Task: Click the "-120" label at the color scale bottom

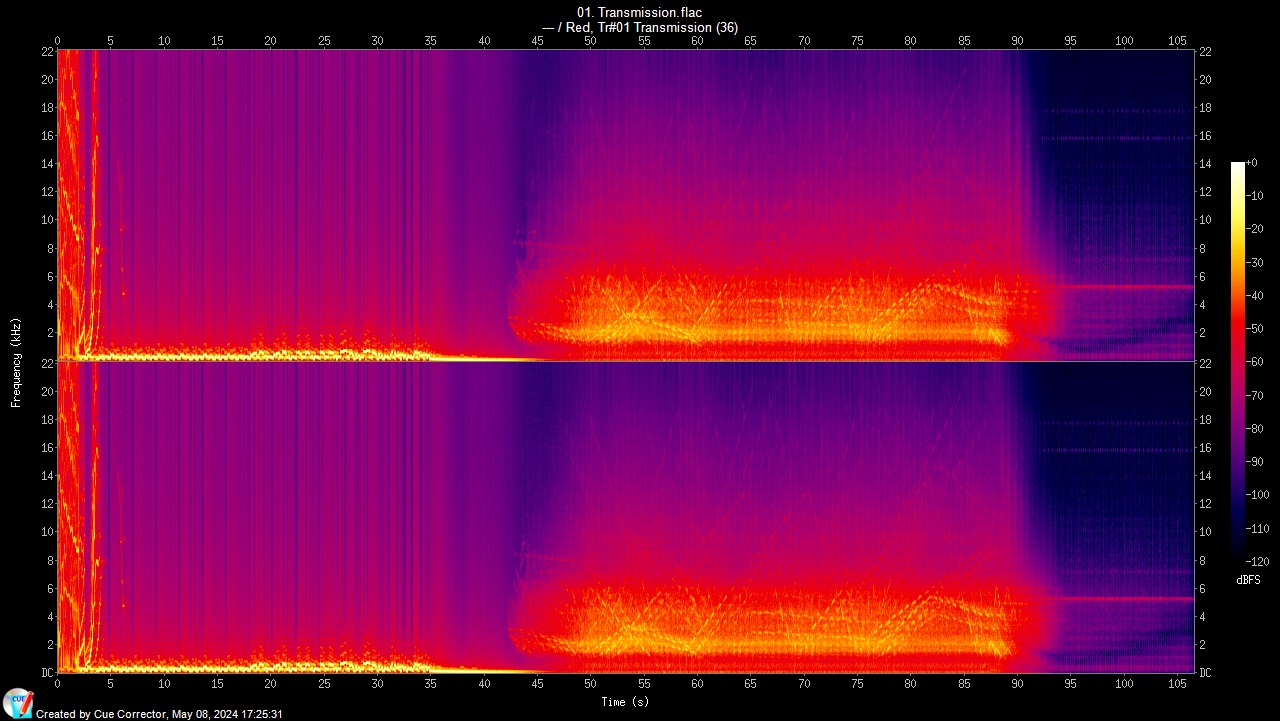Action: tap(1256, 562)
